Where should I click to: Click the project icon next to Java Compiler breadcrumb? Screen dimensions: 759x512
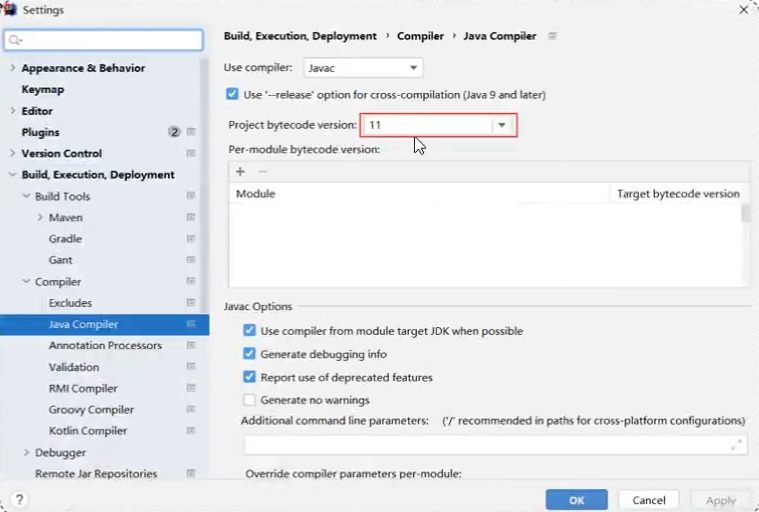tap(552, 36)
